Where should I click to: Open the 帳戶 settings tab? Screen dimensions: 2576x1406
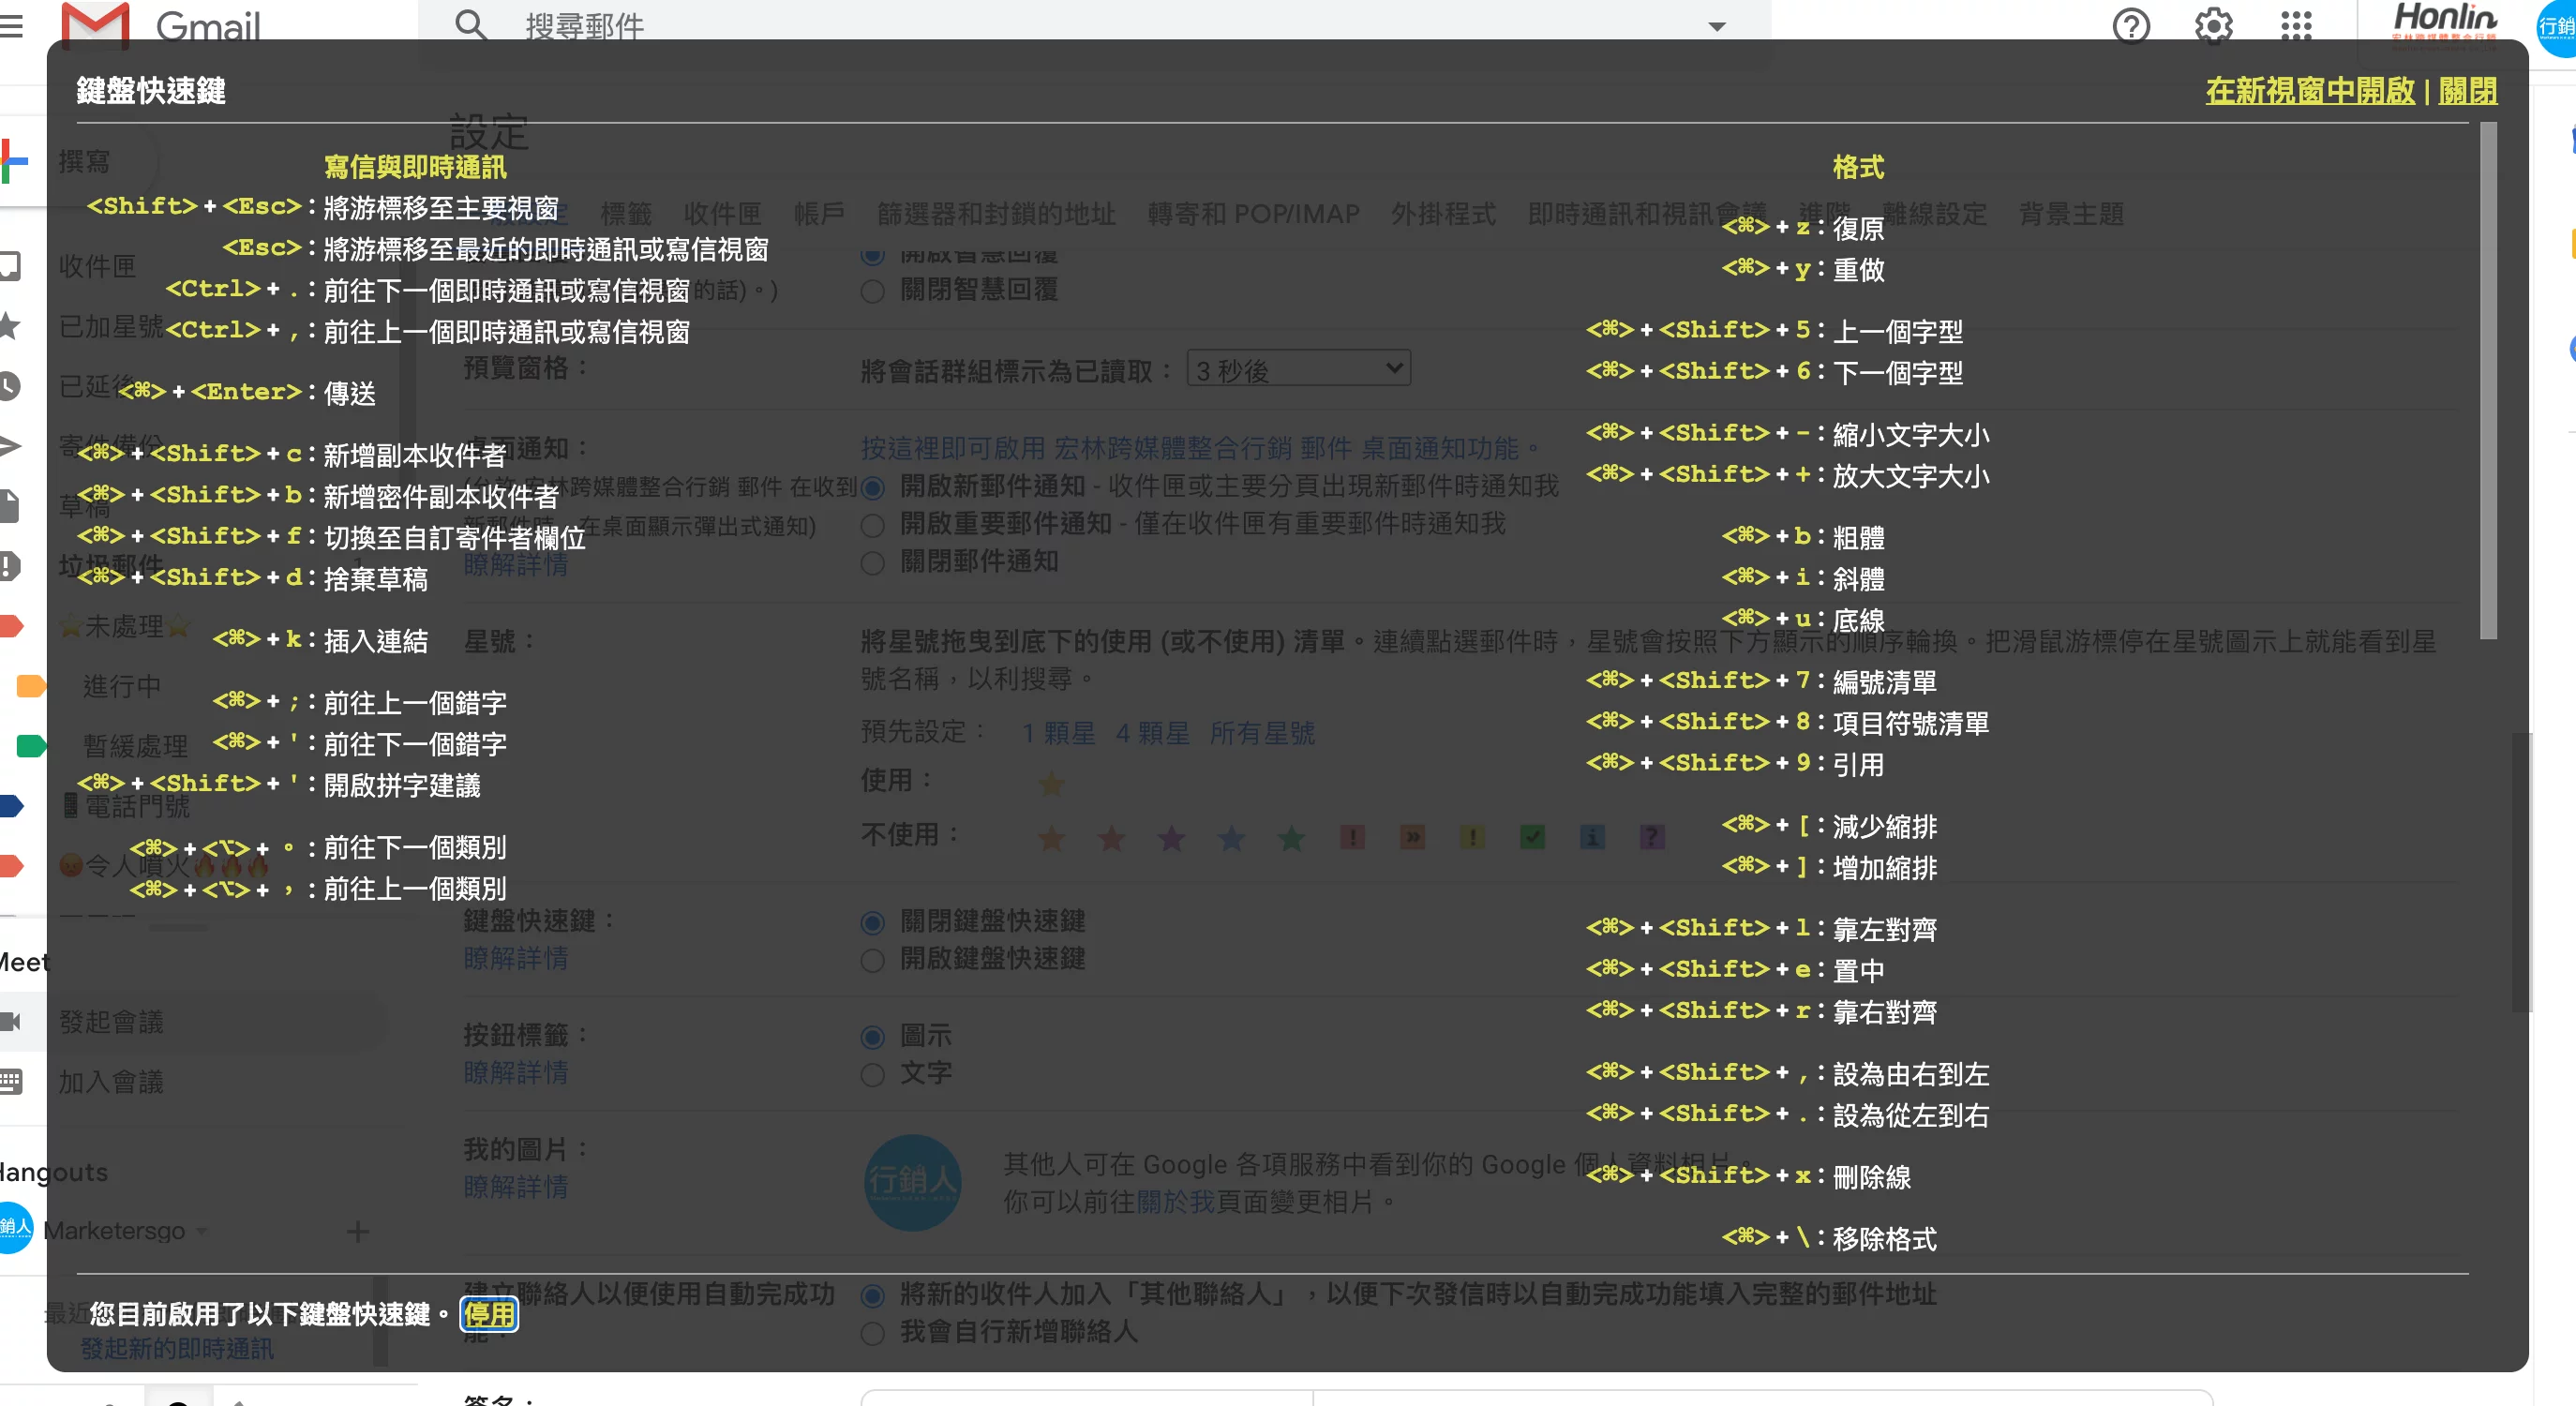[x=819, y=214]
